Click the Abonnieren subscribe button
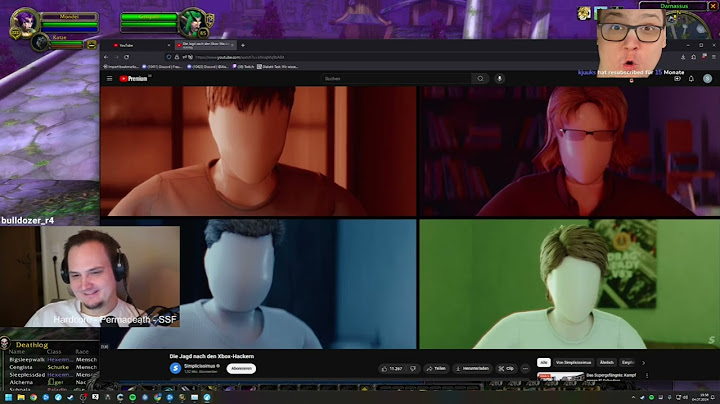The image size is (720, 404). [241, 369]
